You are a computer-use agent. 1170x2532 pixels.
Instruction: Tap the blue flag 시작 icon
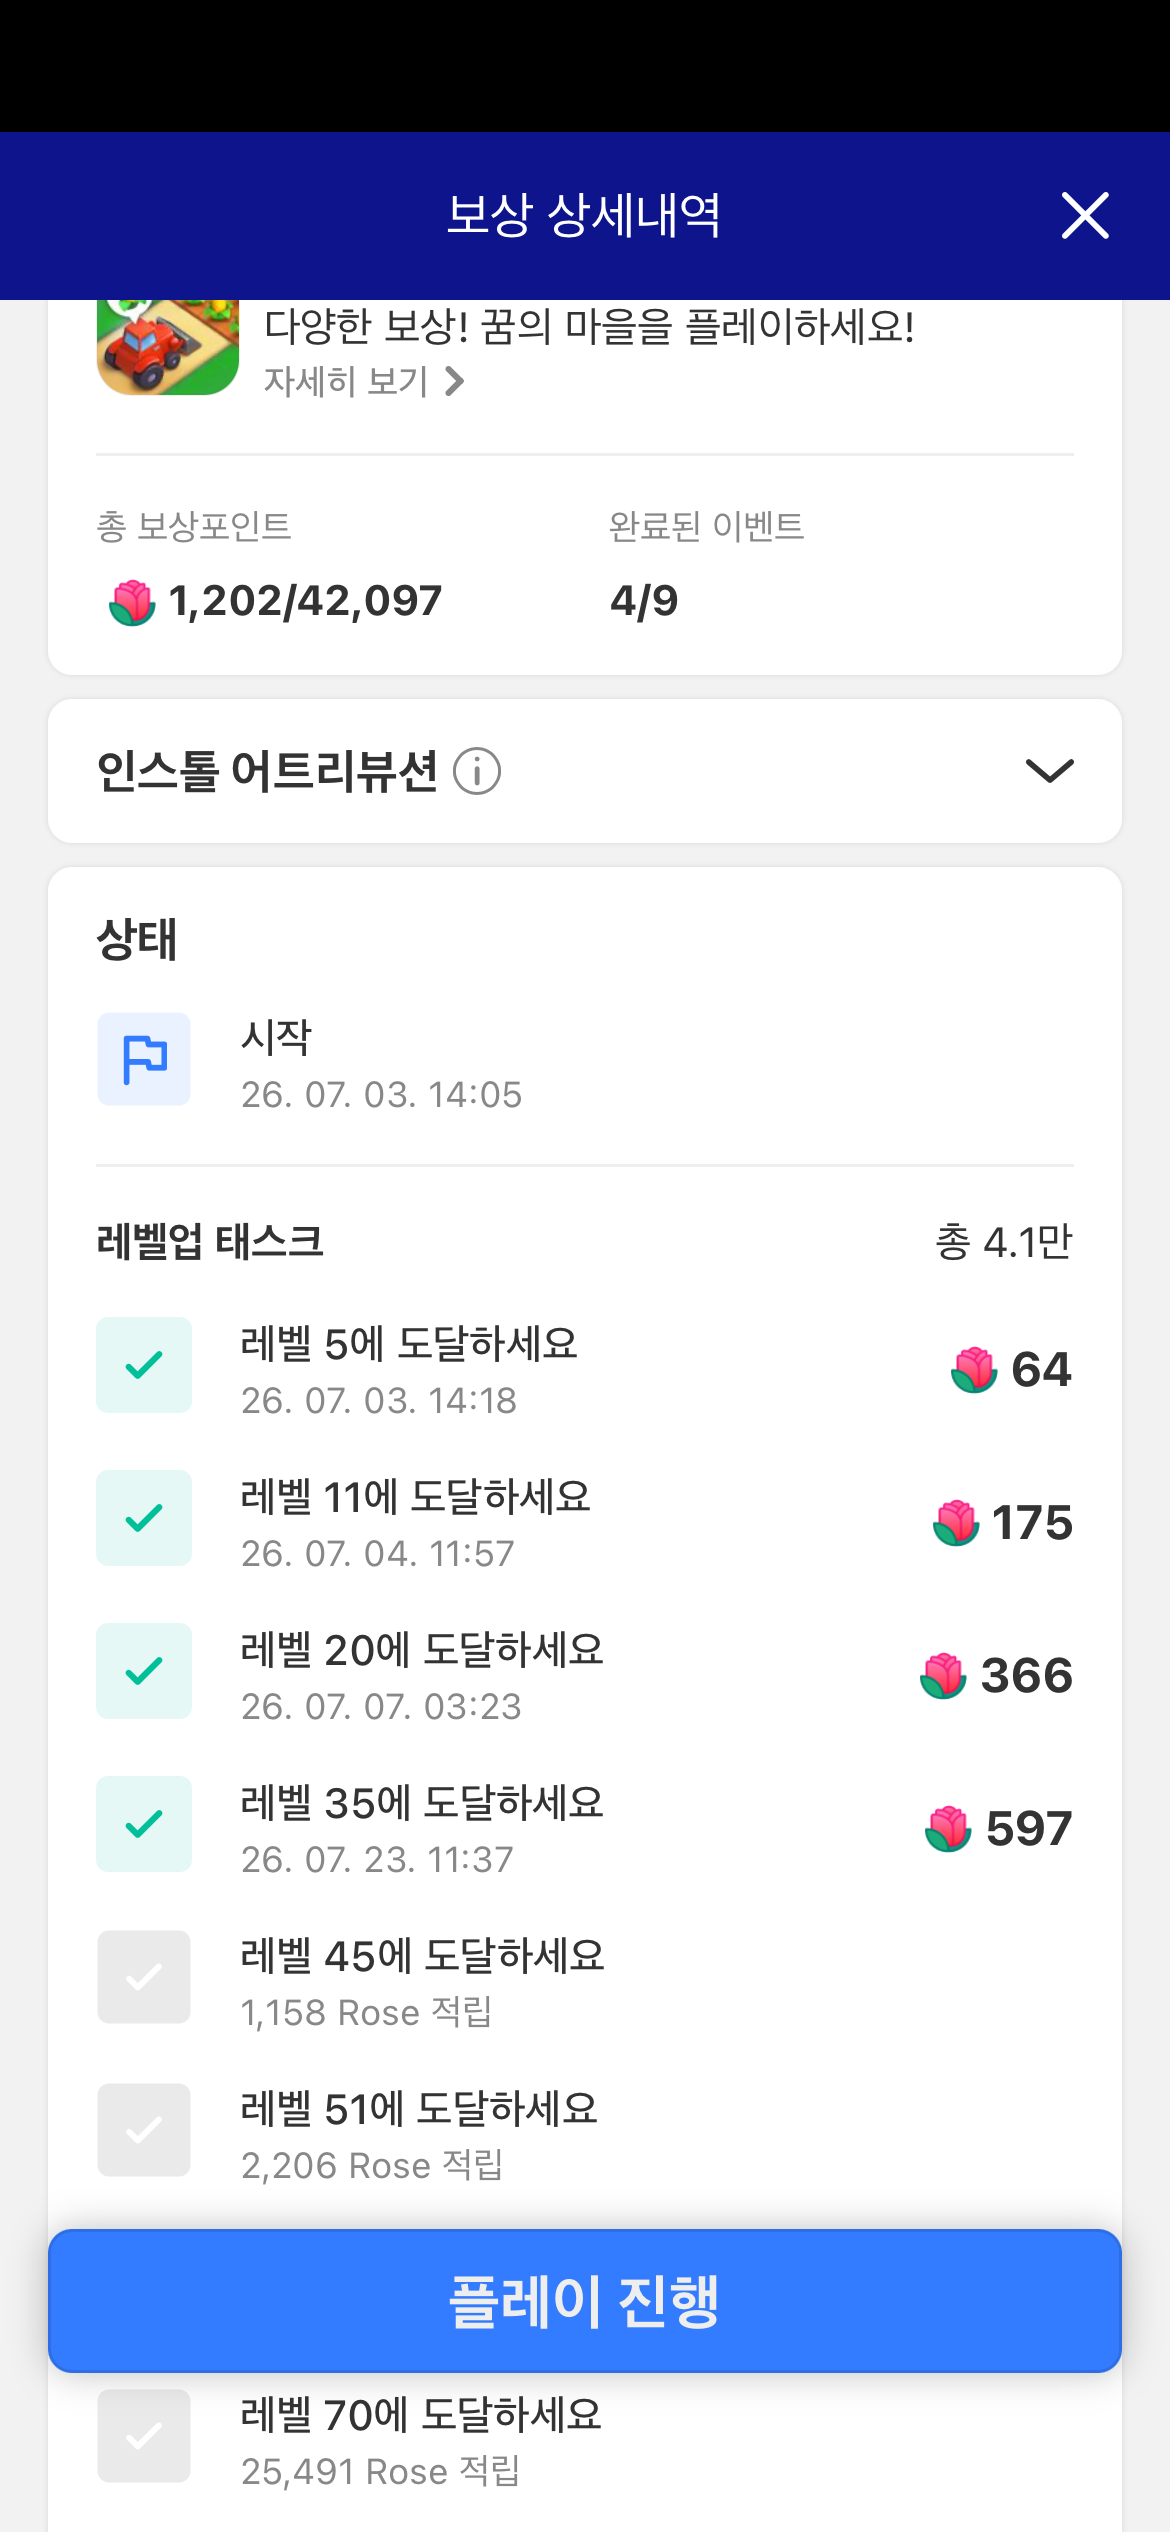[144, 1059]
